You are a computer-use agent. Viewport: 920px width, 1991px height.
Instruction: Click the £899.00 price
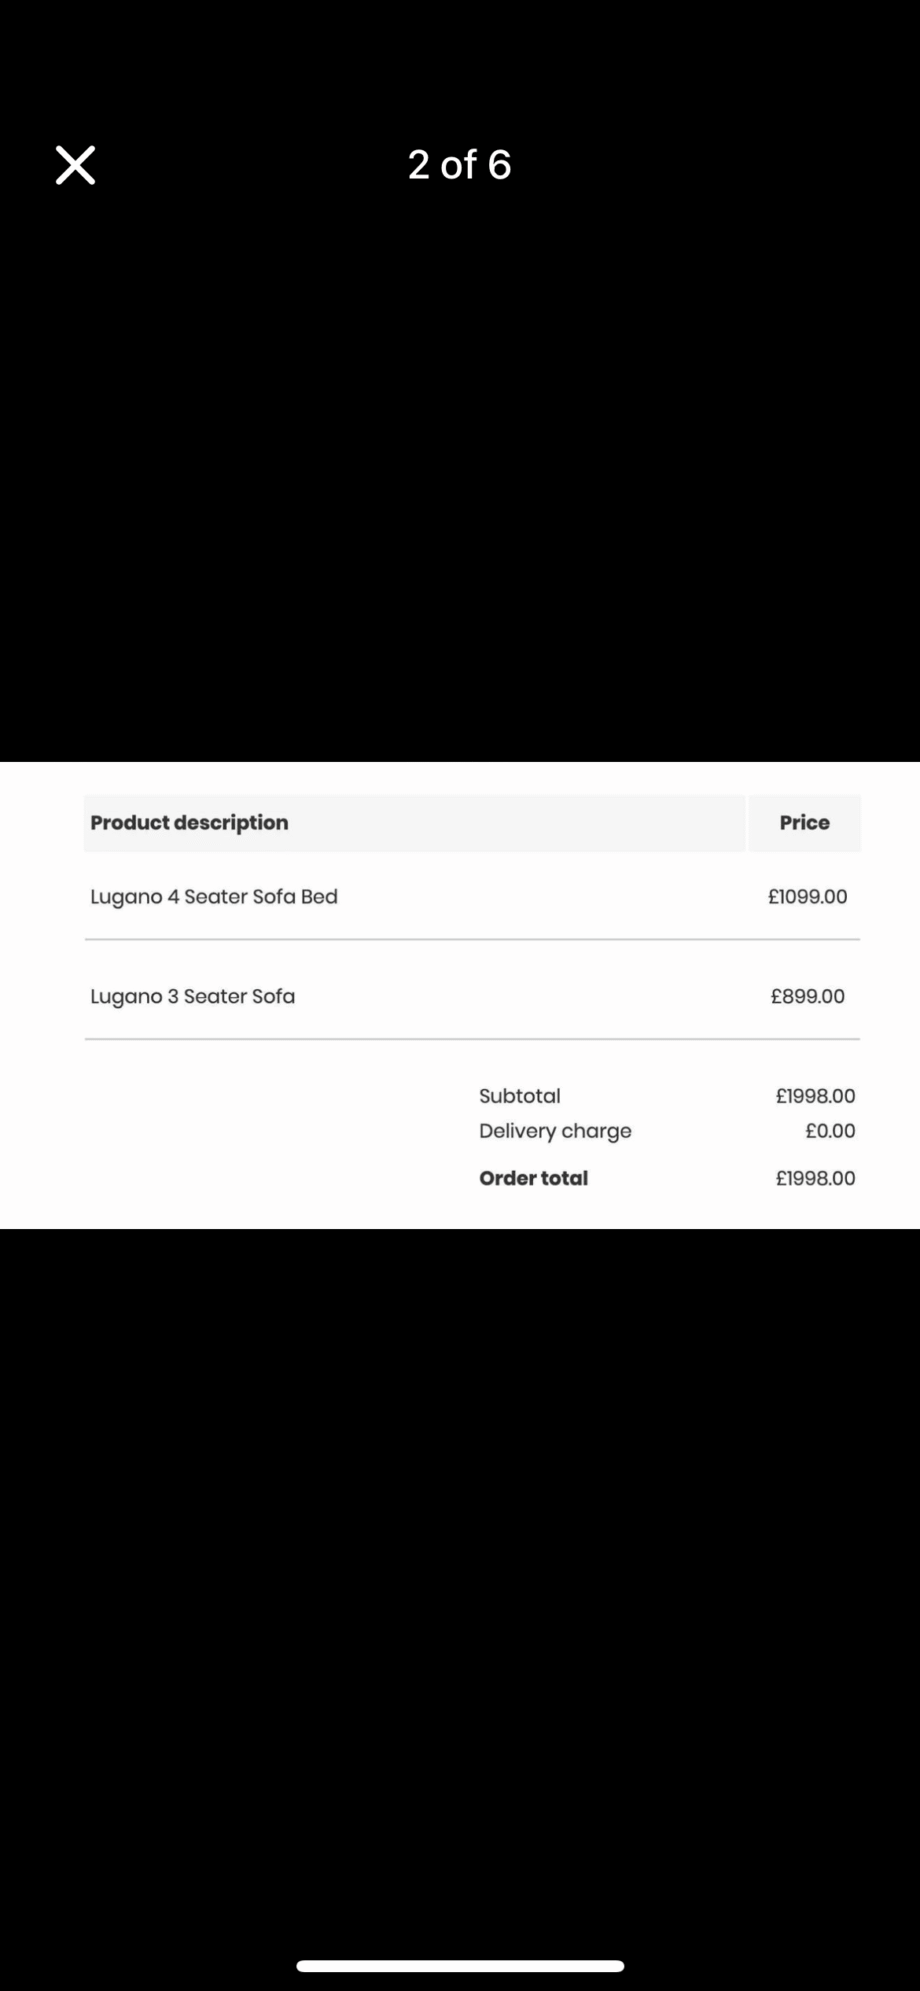pyautogui.click(x=807, y=996)
